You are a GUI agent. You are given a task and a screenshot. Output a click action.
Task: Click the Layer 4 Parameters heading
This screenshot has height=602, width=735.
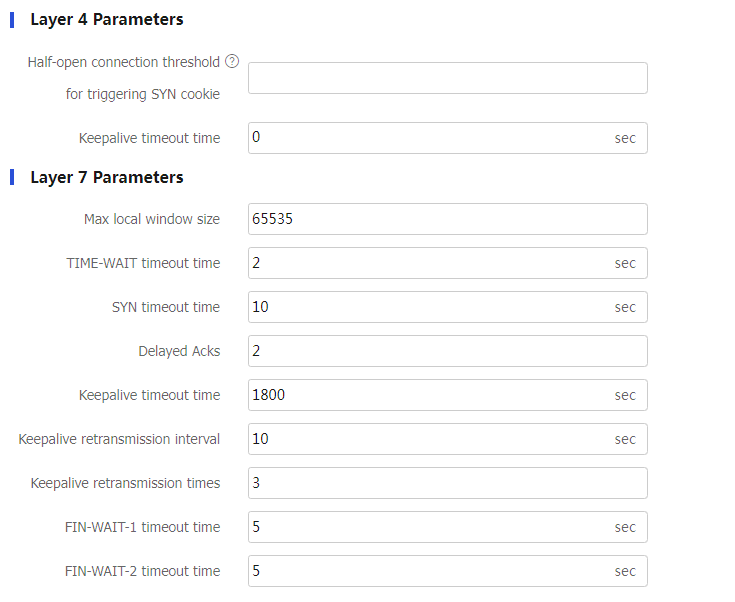point(107,19)
